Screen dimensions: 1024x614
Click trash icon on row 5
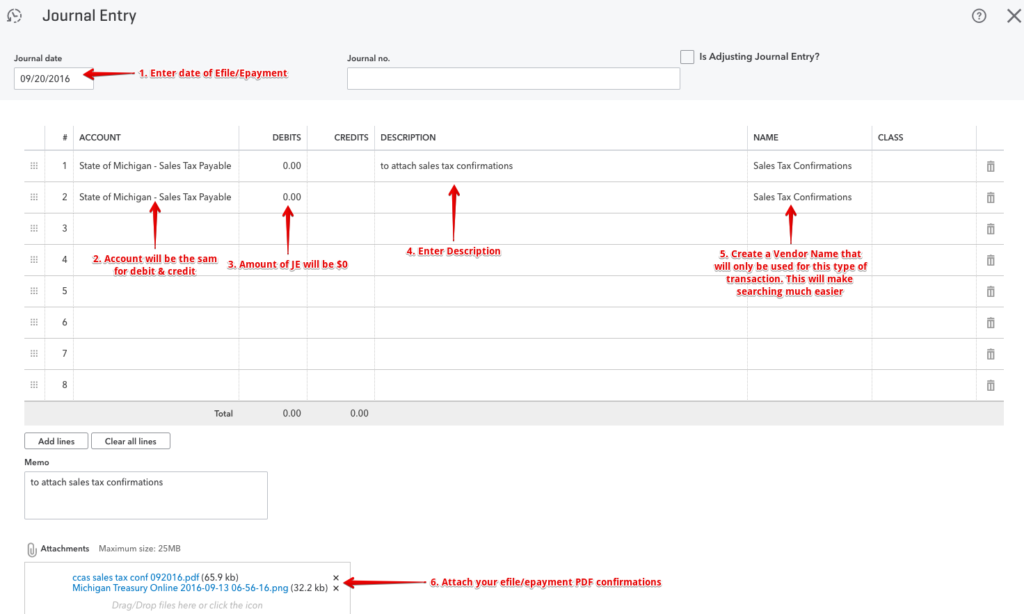tap(990, 292)
